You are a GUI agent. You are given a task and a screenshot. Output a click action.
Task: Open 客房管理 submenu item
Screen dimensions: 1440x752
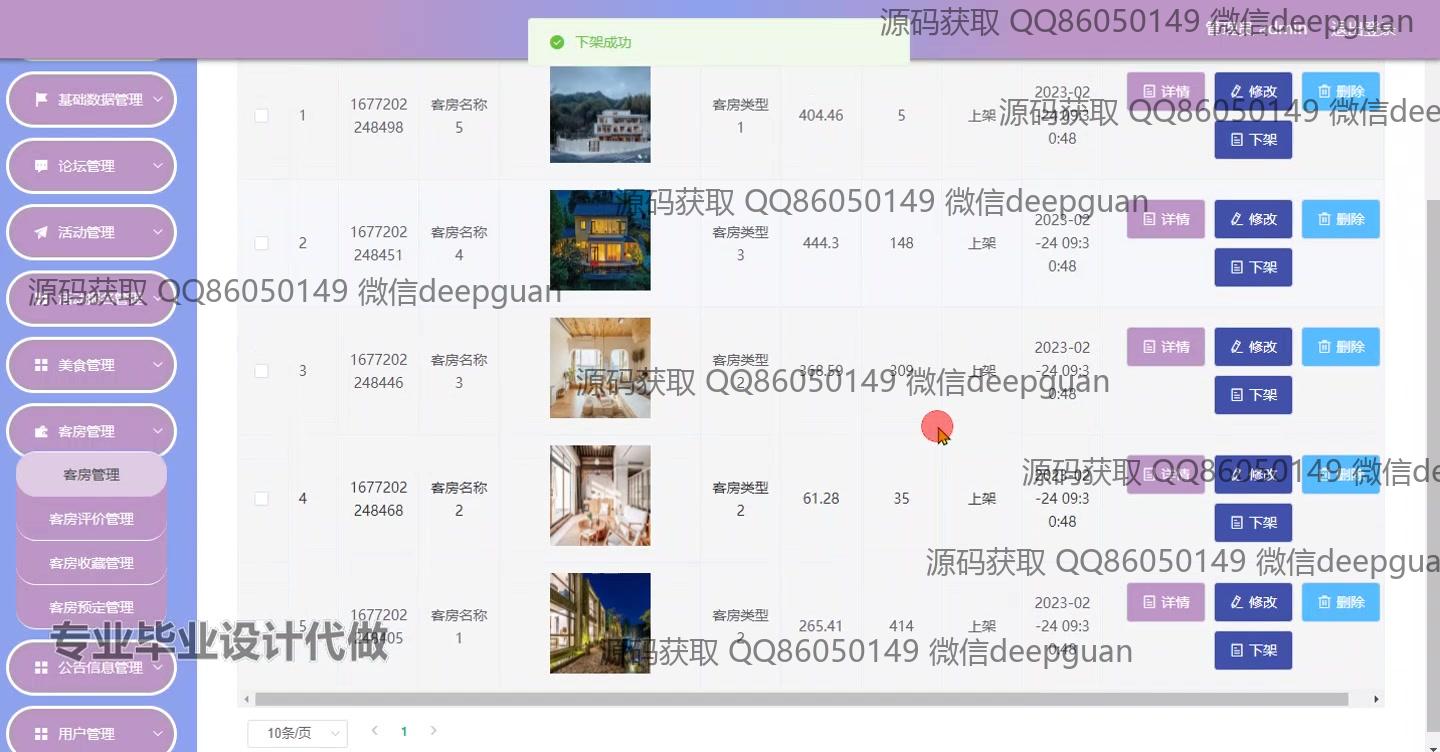pyautogui.click(x=91, y=475)
